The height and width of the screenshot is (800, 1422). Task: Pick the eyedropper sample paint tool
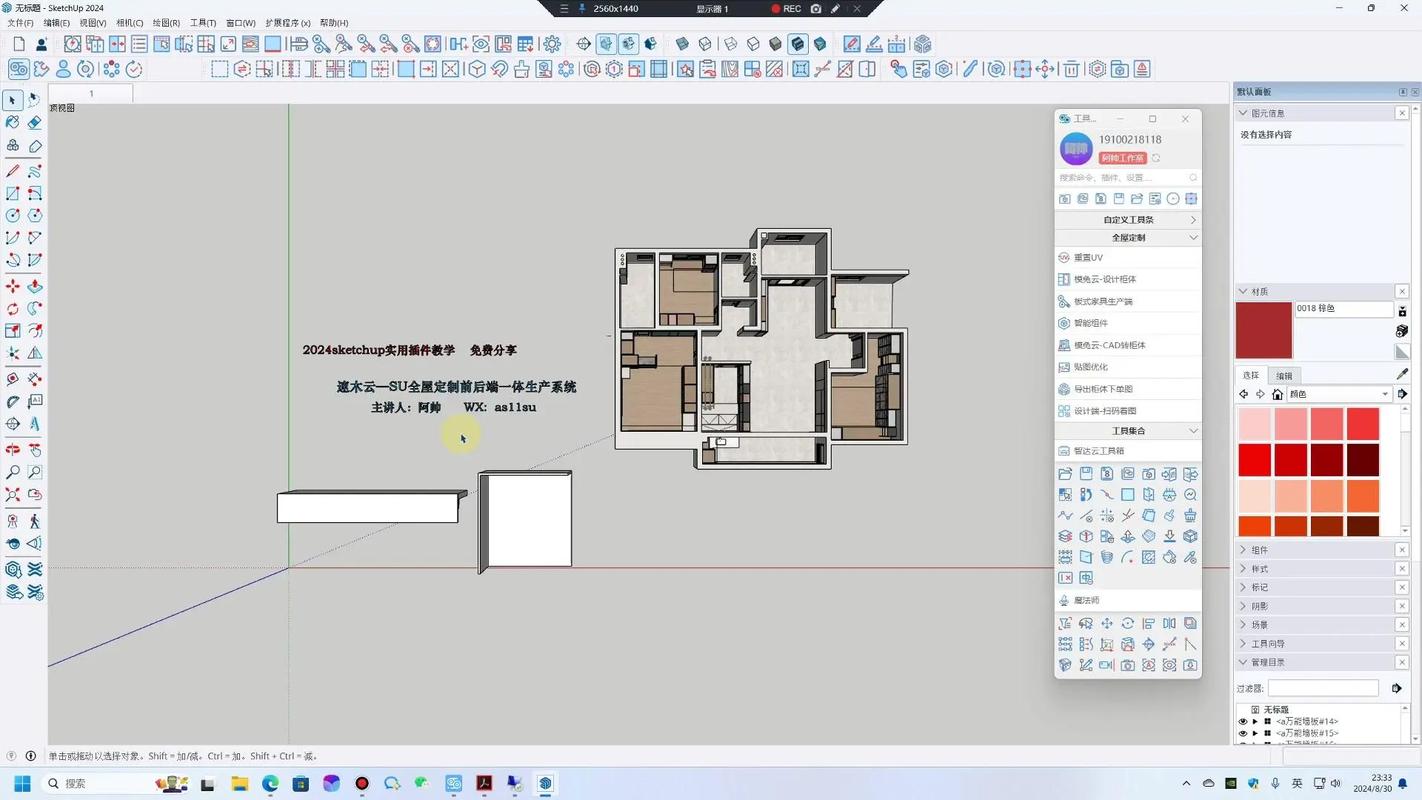coord(1402,374)
